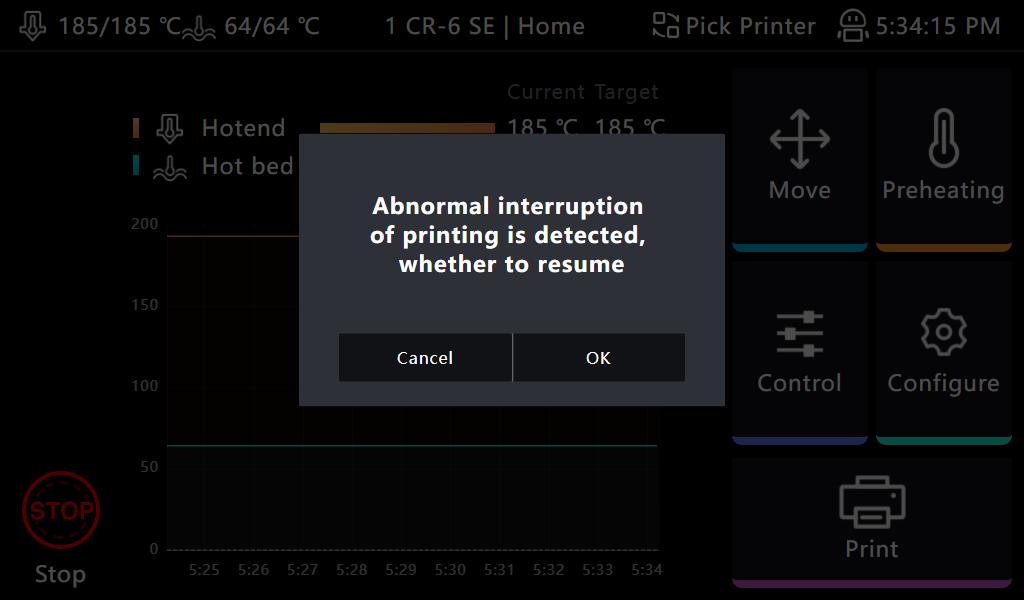Viewport: 1024px width, 600px height.
Task: Tap the 5:34:15 PM clock display
Action: click(938, 26)
